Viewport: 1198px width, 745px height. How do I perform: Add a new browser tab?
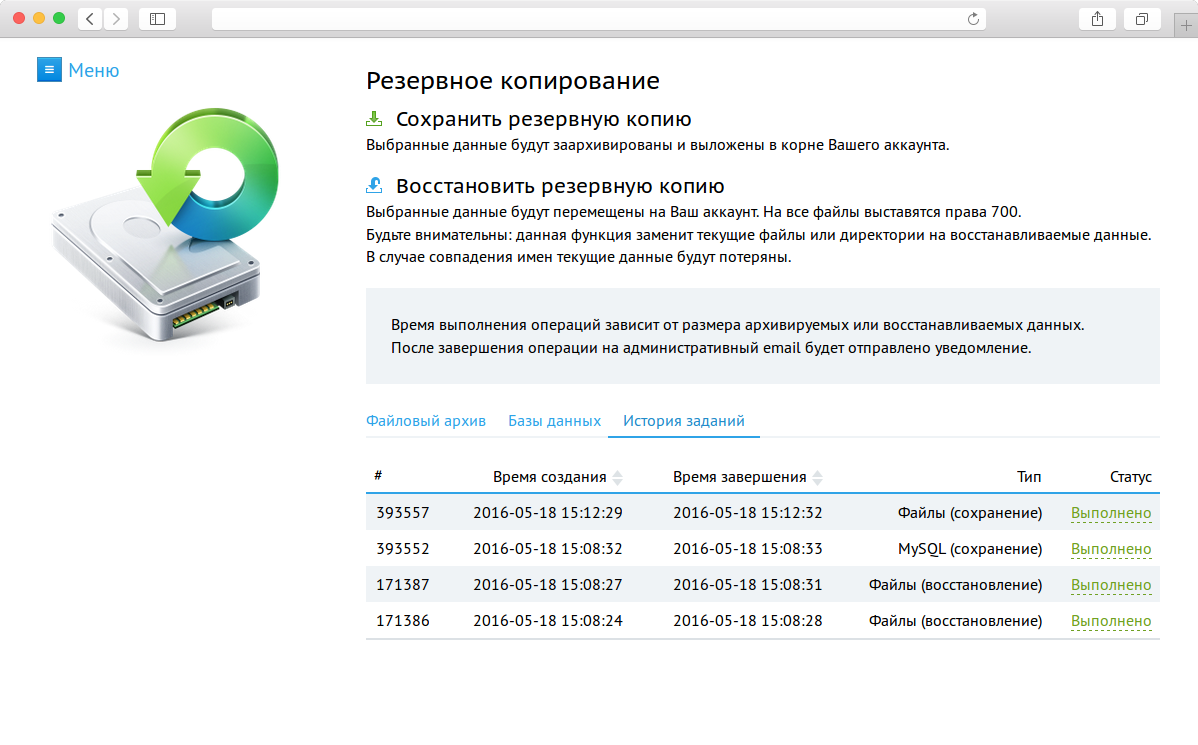1186,25
